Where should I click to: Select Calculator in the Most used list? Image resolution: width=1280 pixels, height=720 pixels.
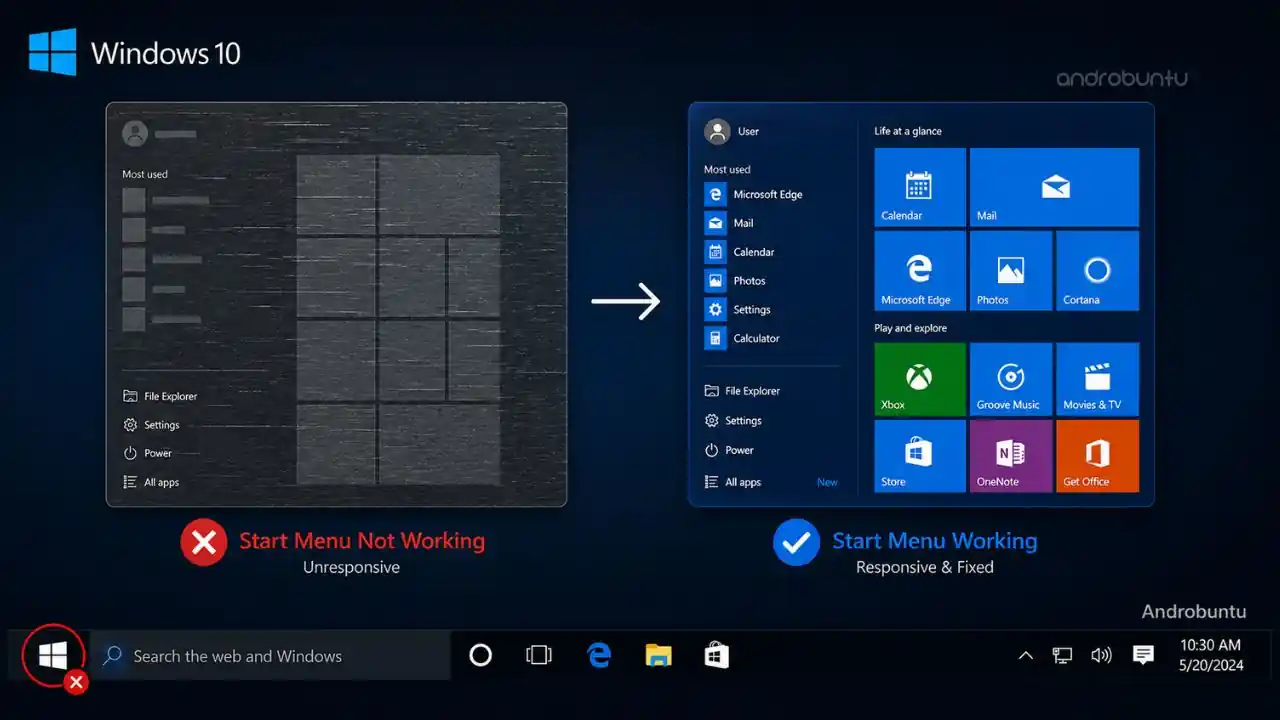click(x=742, y=338)
